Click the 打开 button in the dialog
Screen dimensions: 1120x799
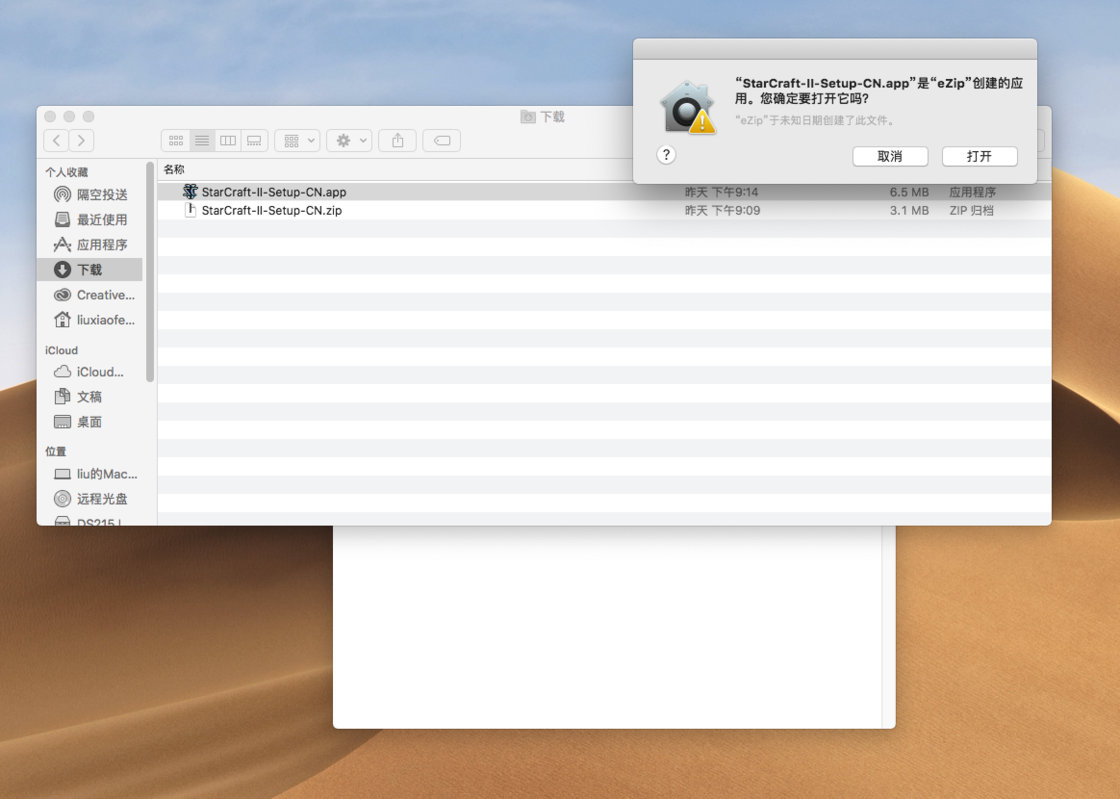(x=979, y=157)
